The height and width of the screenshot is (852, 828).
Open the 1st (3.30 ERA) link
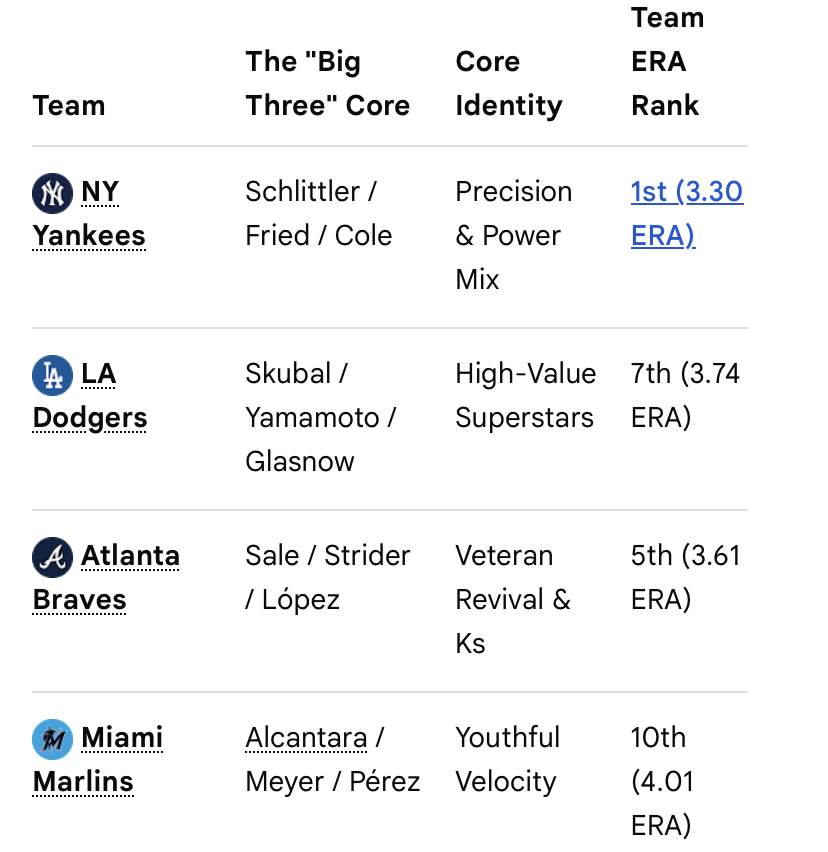pos(687,214)
